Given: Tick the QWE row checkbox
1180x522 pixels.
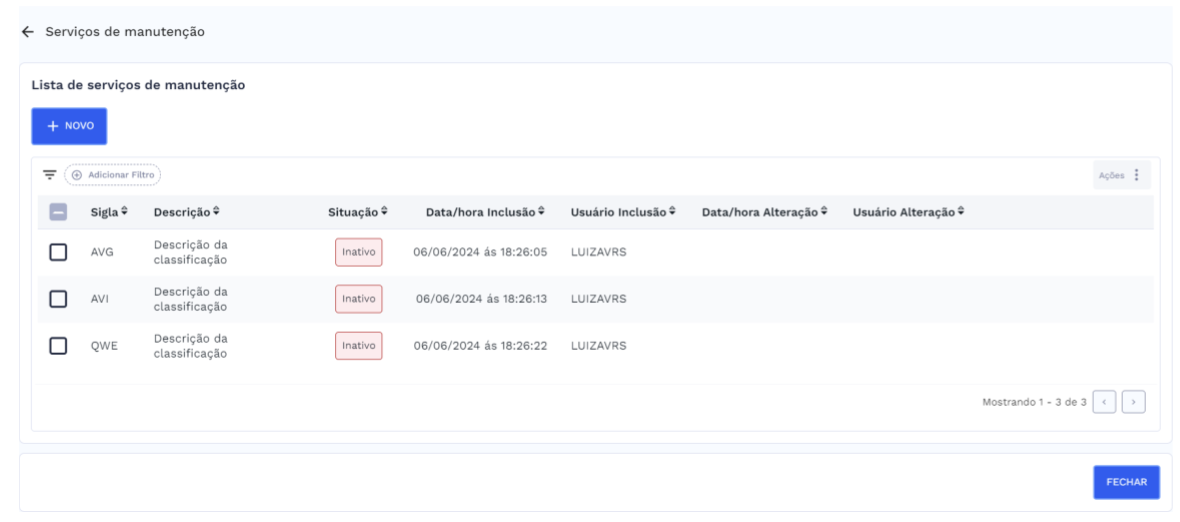Looking at the screenshot, I should [58, 345].
